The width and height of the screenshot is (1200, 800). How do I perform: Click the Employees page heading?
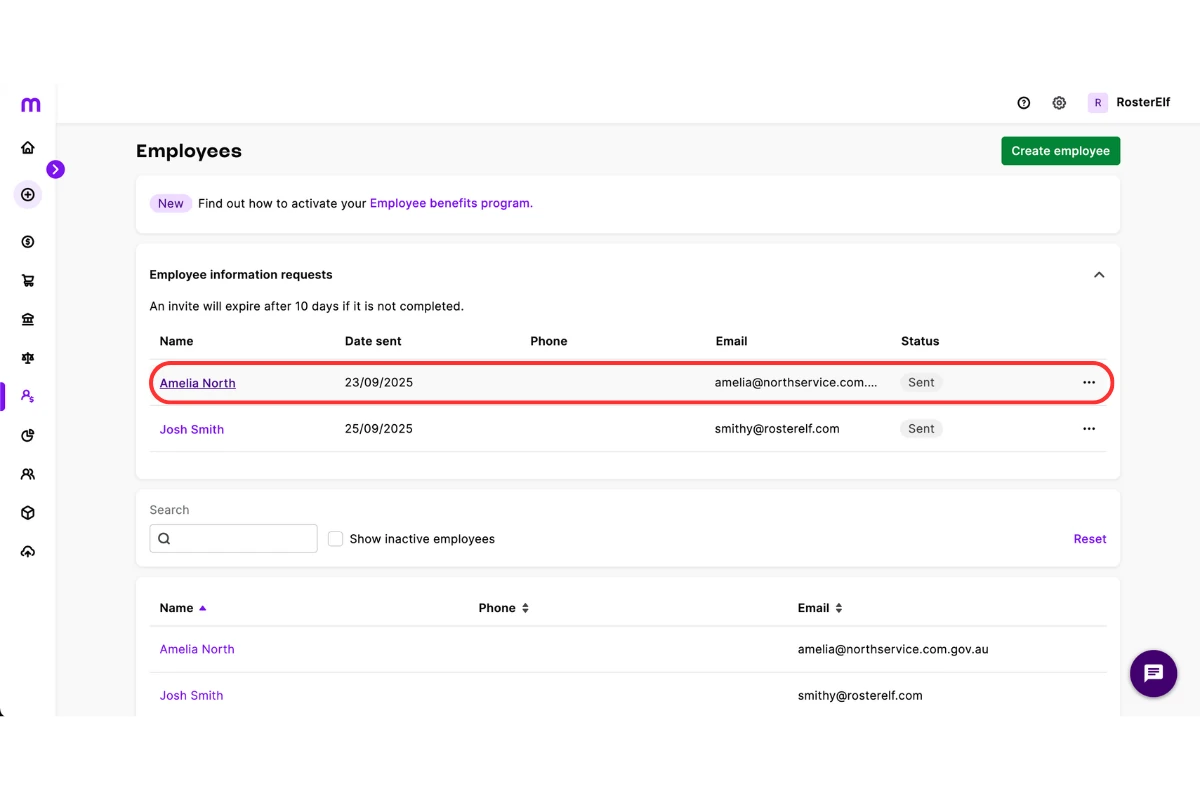[189, 151]
